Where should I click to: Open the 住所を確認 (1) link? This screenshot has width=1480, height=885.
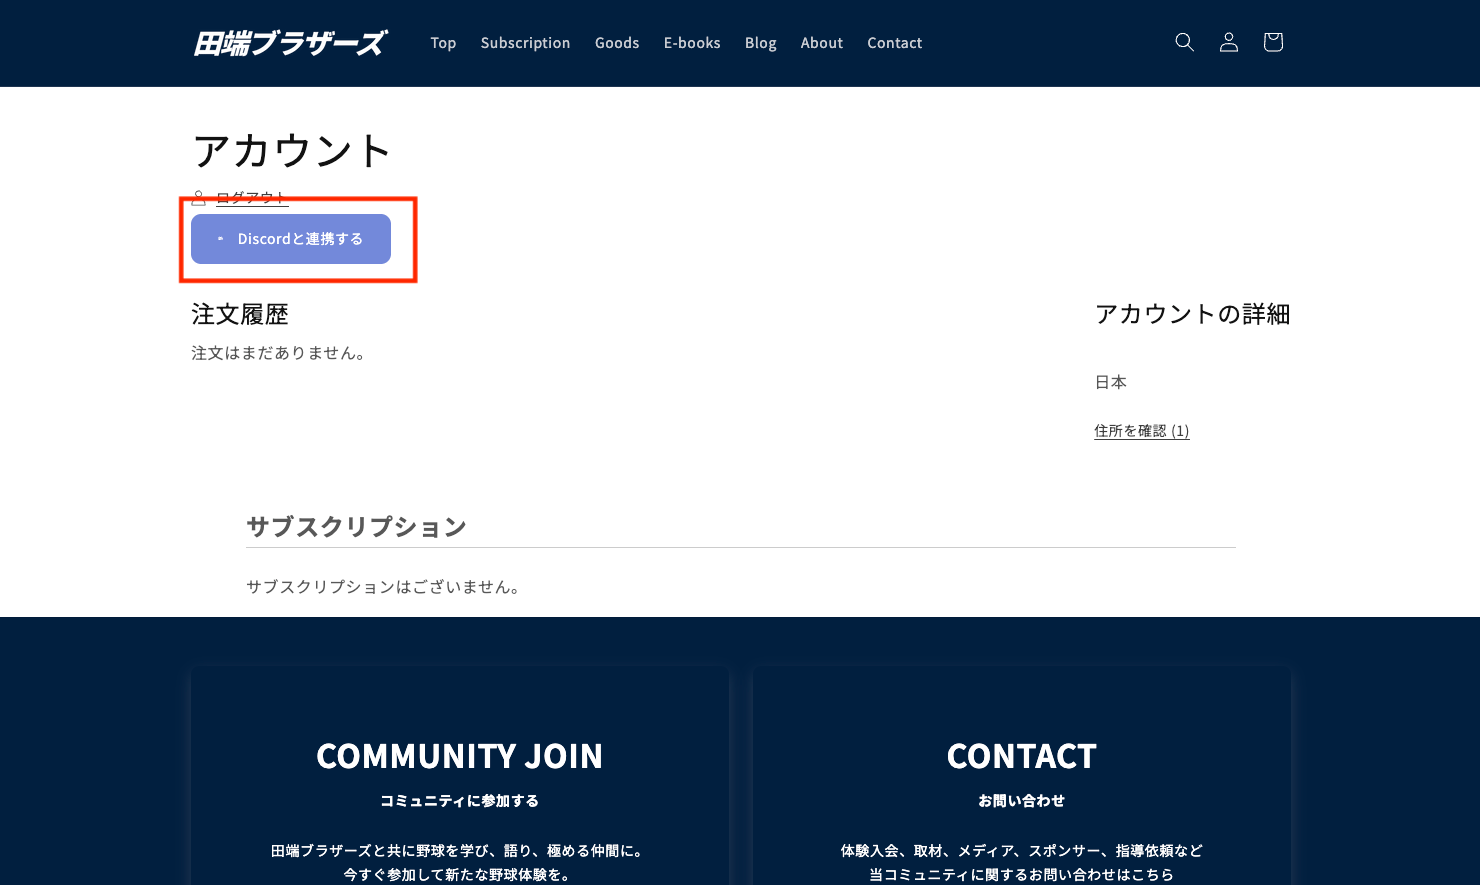coord(1141,431)
